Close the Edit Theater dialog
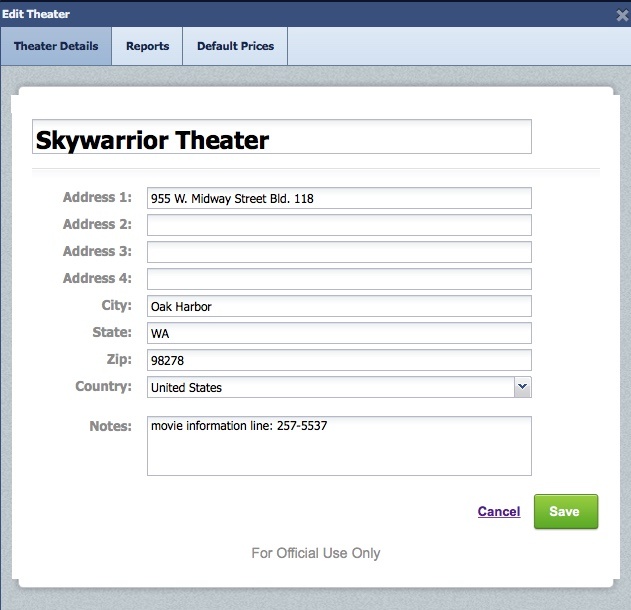The height and width of the screenshot is (610, 631). coord(622,15)
